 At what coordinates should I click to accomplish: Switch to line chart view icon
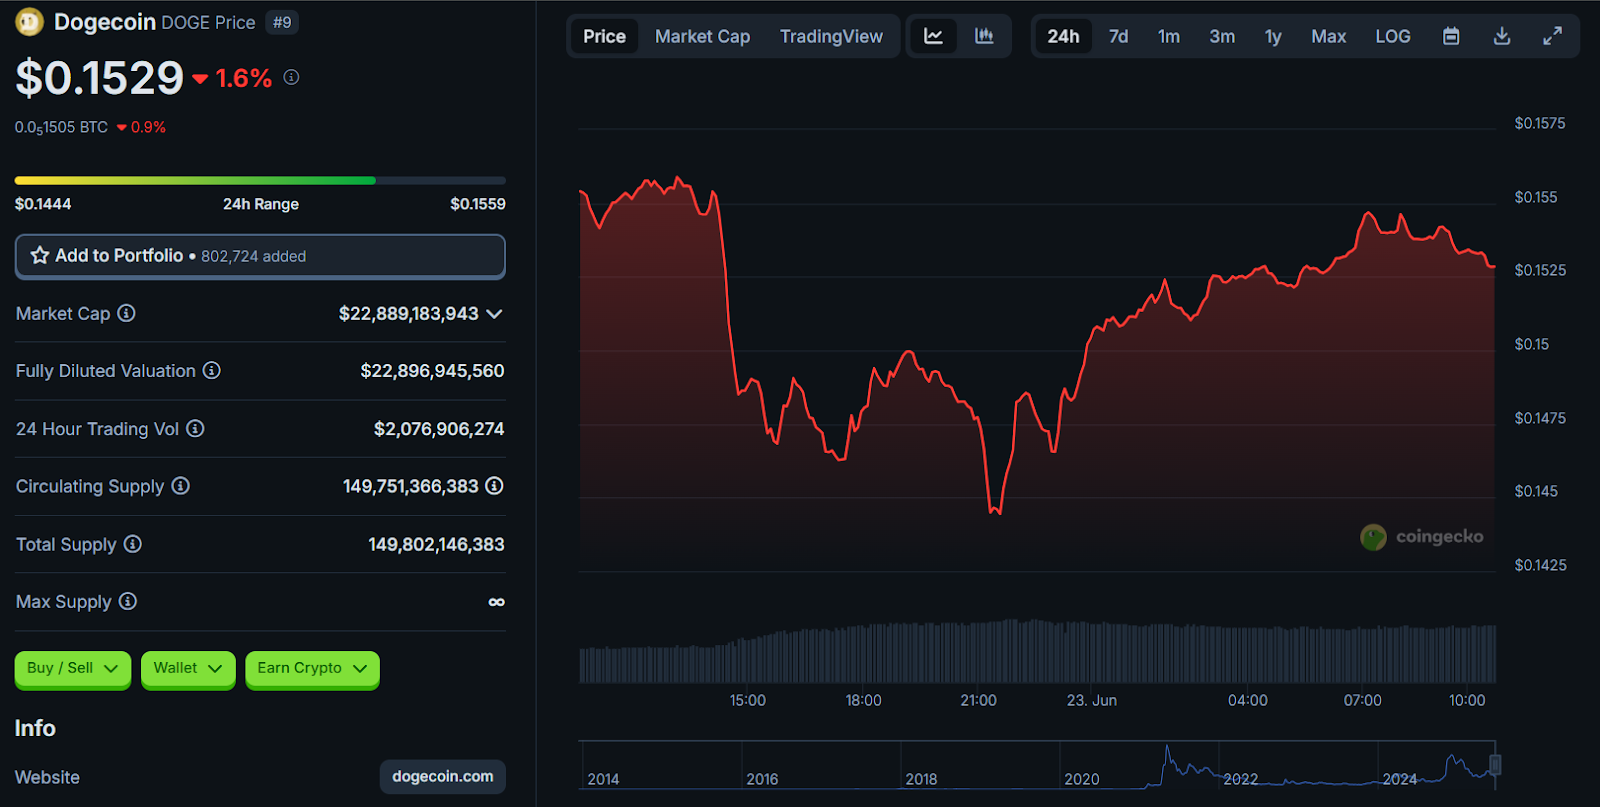tap(933, 36)
